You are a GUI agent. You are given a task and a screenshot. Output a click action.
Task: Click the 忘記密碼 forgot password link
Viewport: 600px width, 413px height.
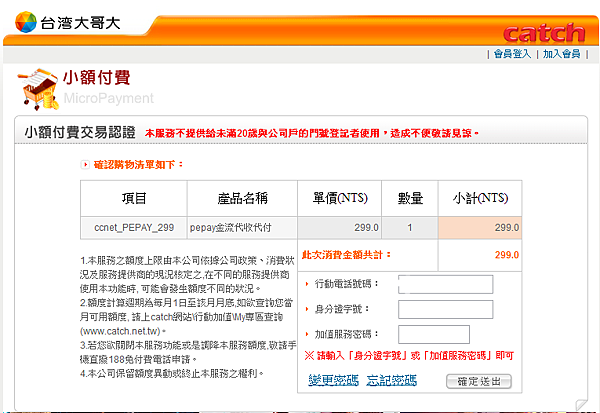(x=391, y=380)
